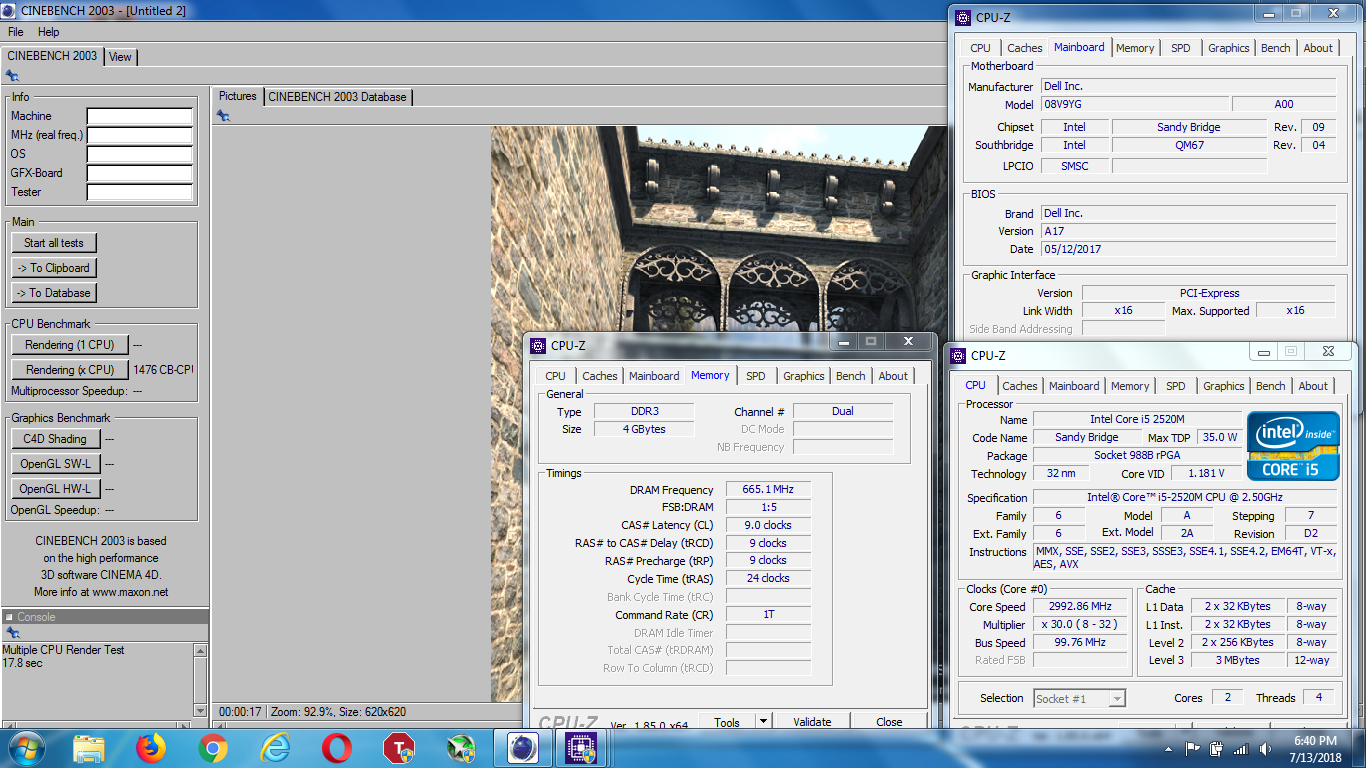The height and width of the screenshot is (768, 1366).
Task: Open SPD tab in the CPU-Z Memory window
Action: click(x=756, y=376)
